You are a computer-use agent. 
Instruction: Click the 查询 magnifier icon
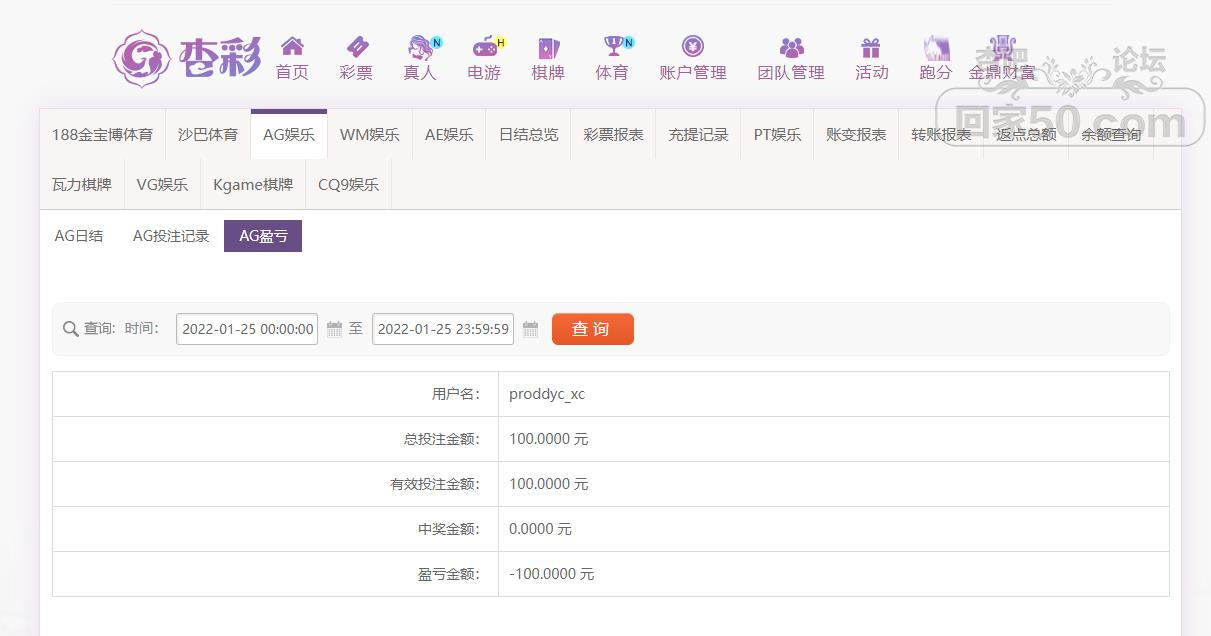(70, 329)
